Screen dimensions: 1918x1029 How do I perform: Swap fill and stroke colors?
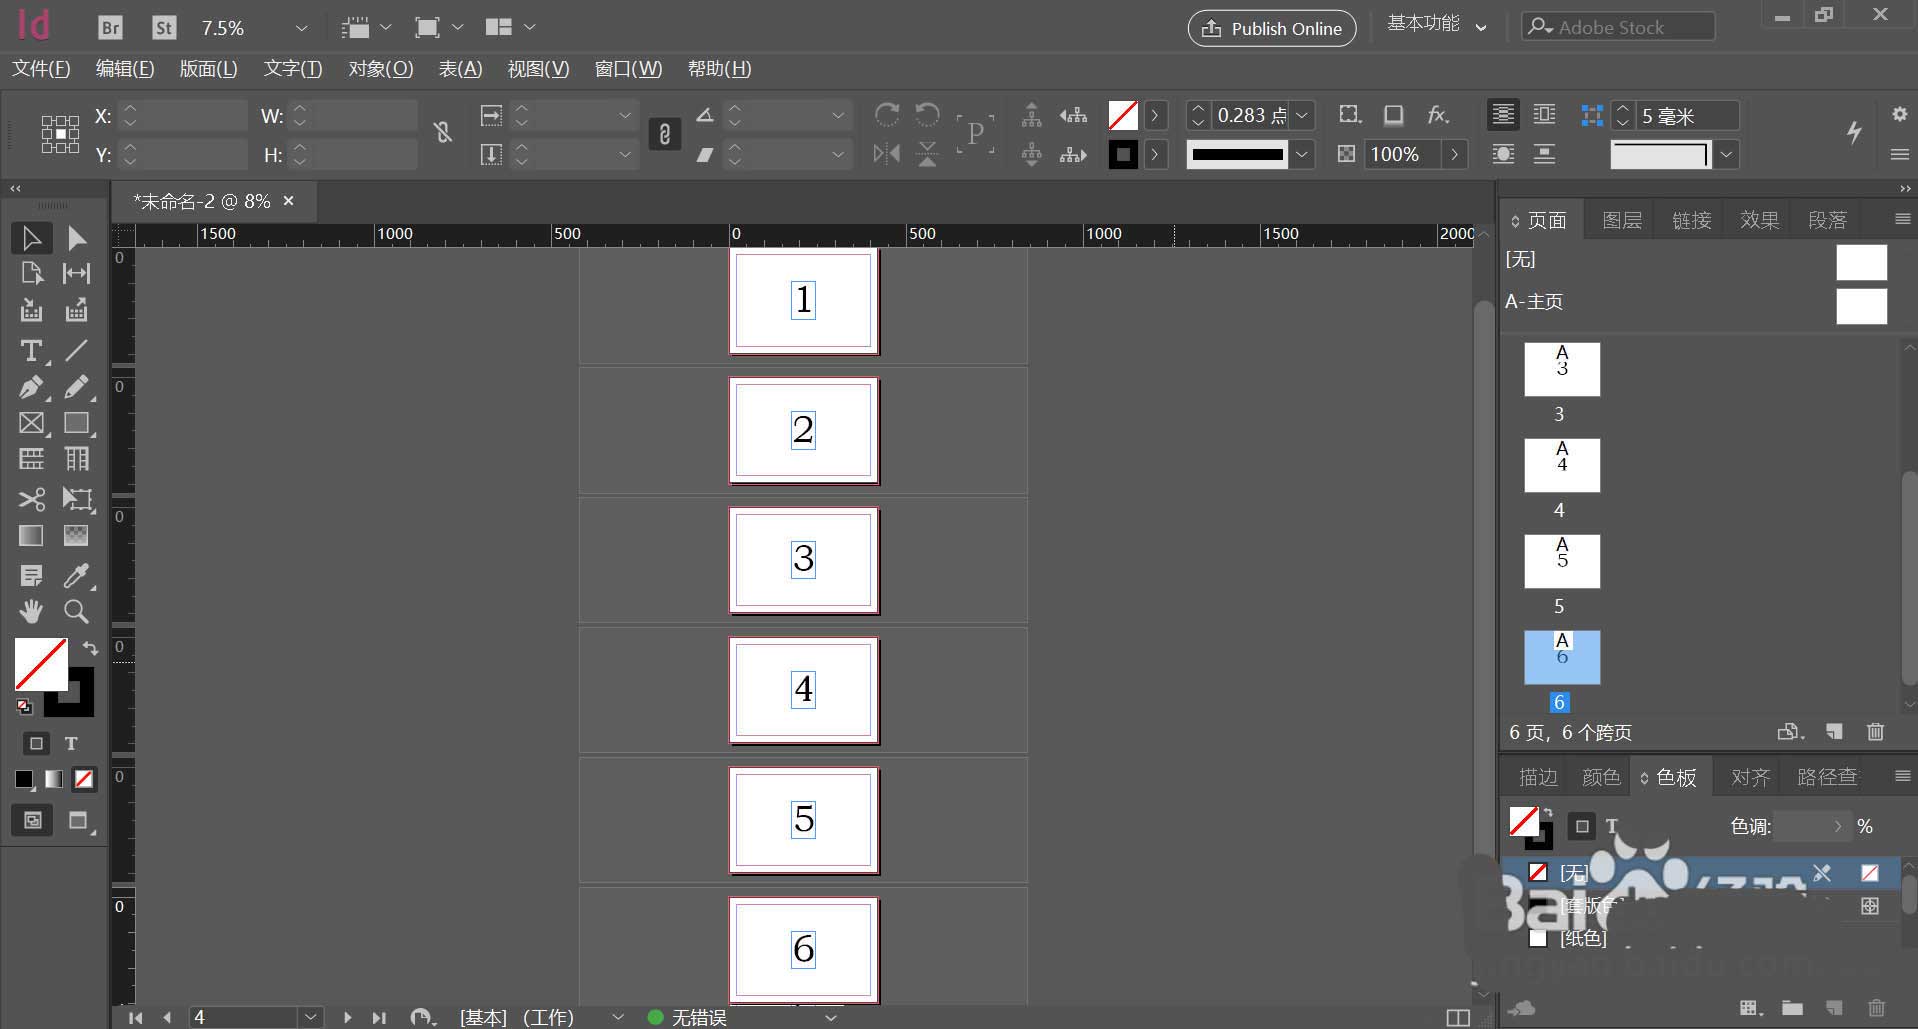click(x=90, y=648)
